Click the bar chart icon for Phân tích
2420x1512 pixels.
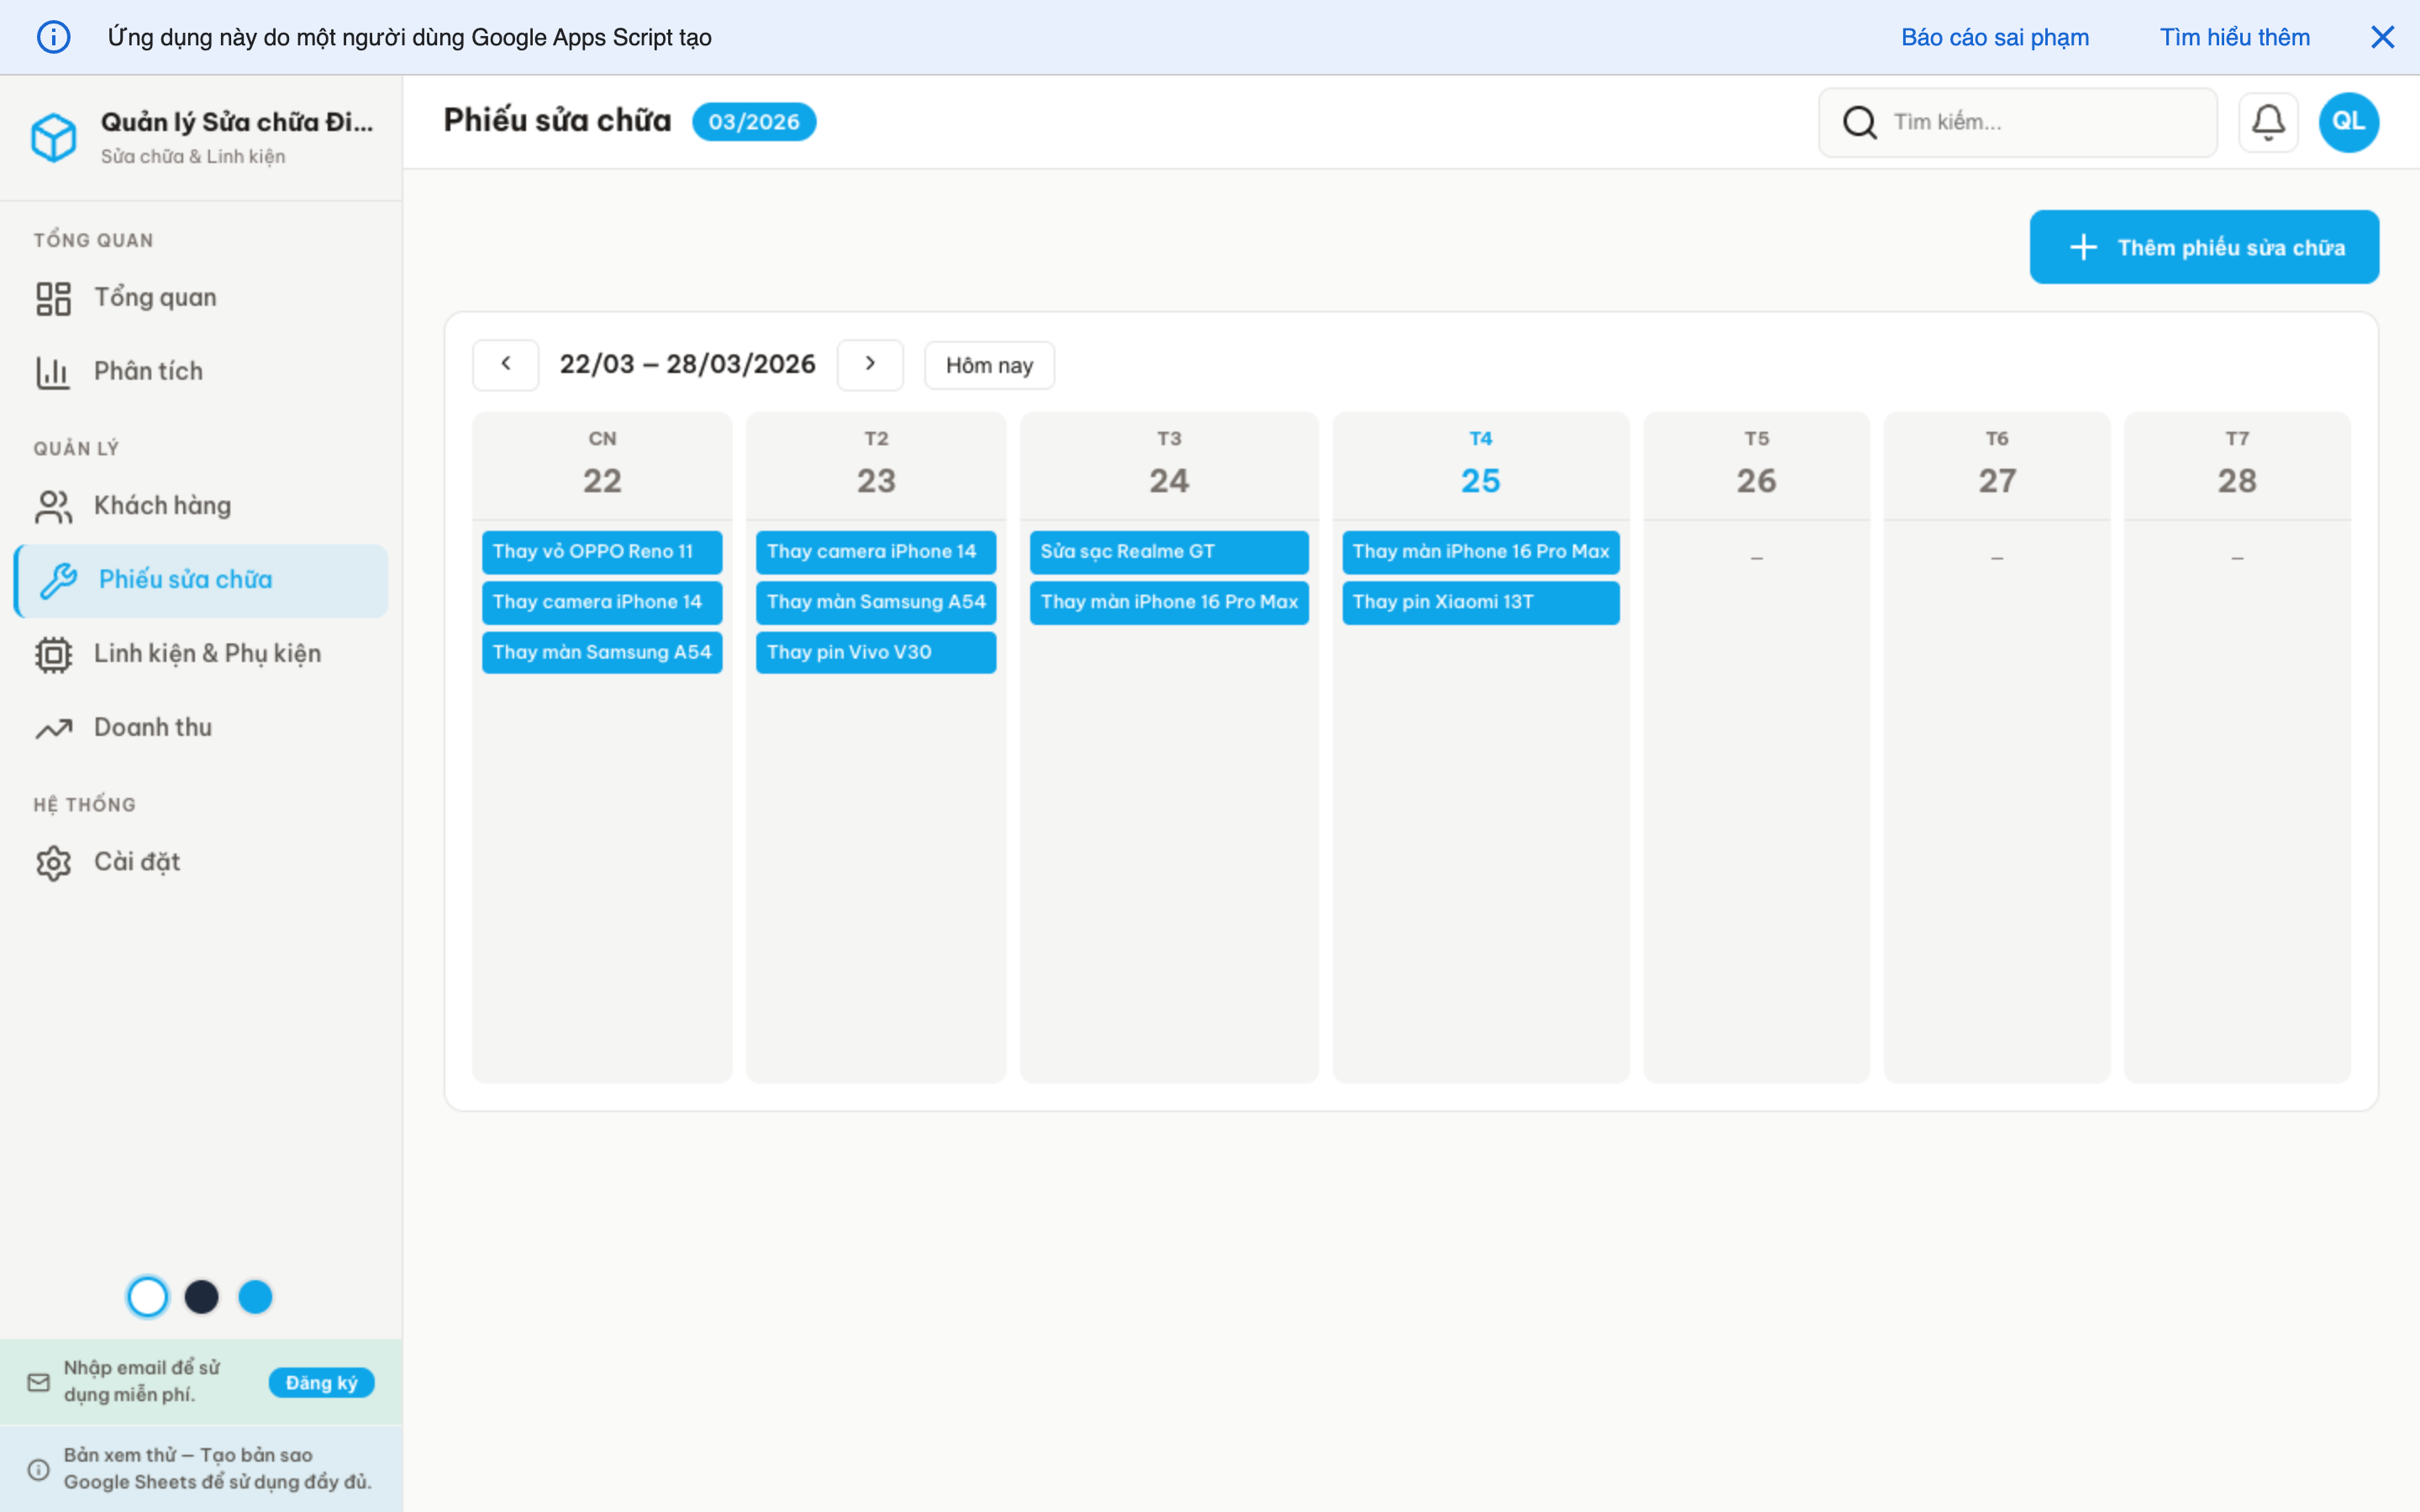[x=53, y=371]
